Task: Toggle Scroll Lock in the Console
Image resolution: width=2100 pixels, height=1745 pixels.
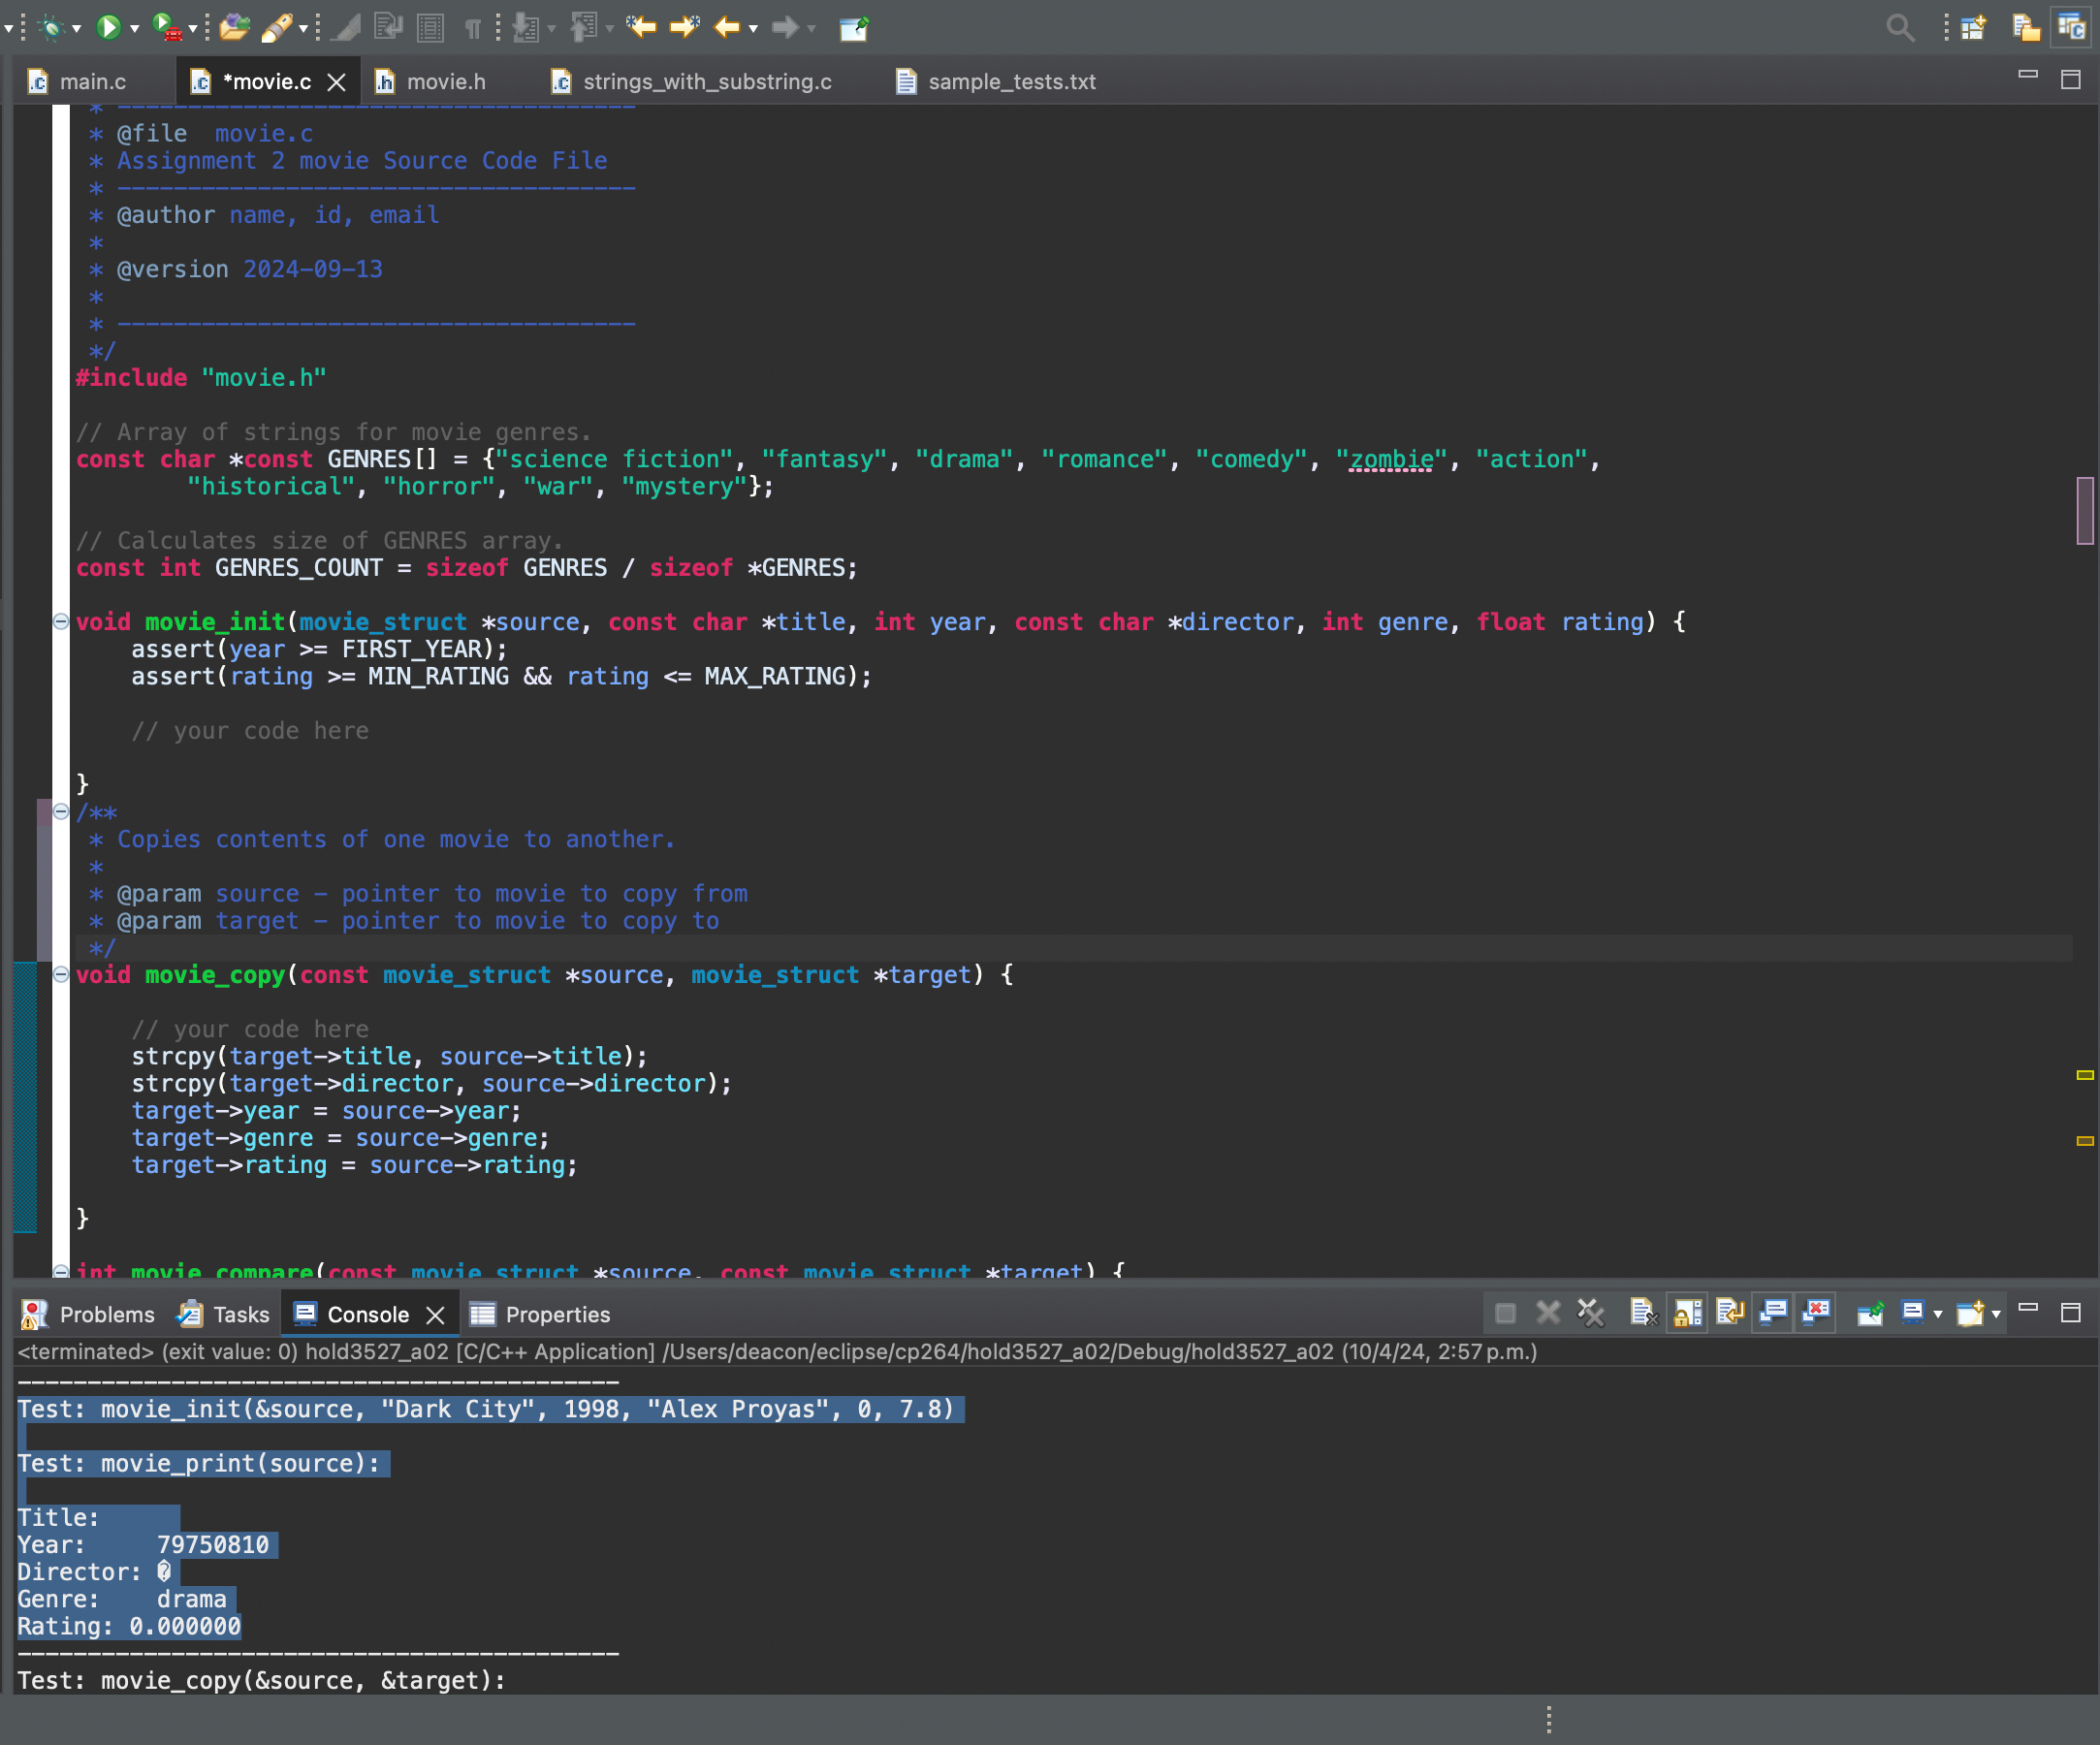Action: coord(1687,1313)
